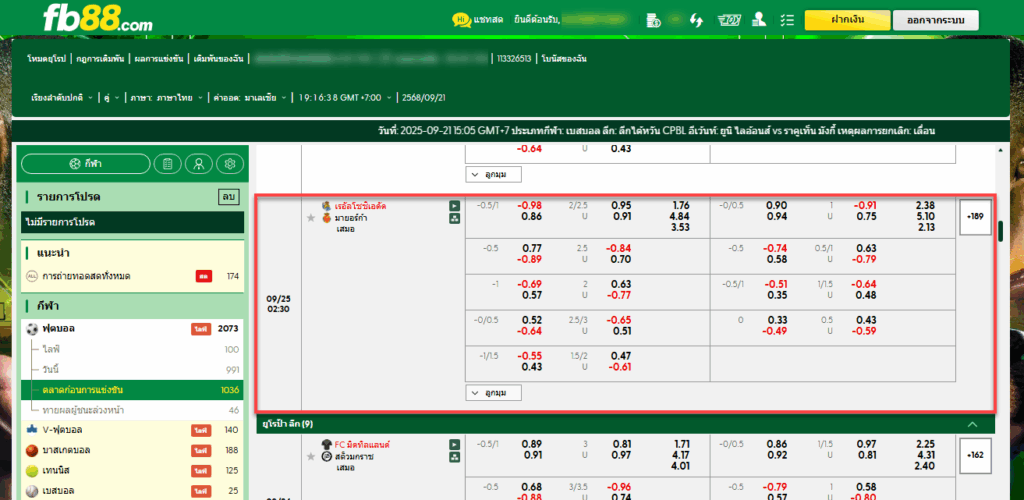1024x500 pixels.
Task: Open statistics icon for FC มิดทิลแลนด์ match
Action: coord(454,458)
